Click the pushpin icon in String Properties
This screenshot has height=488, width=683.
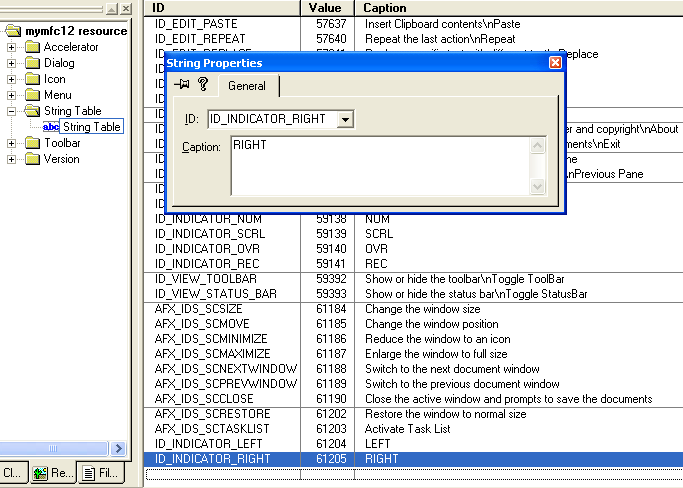[x=182, y=85]
